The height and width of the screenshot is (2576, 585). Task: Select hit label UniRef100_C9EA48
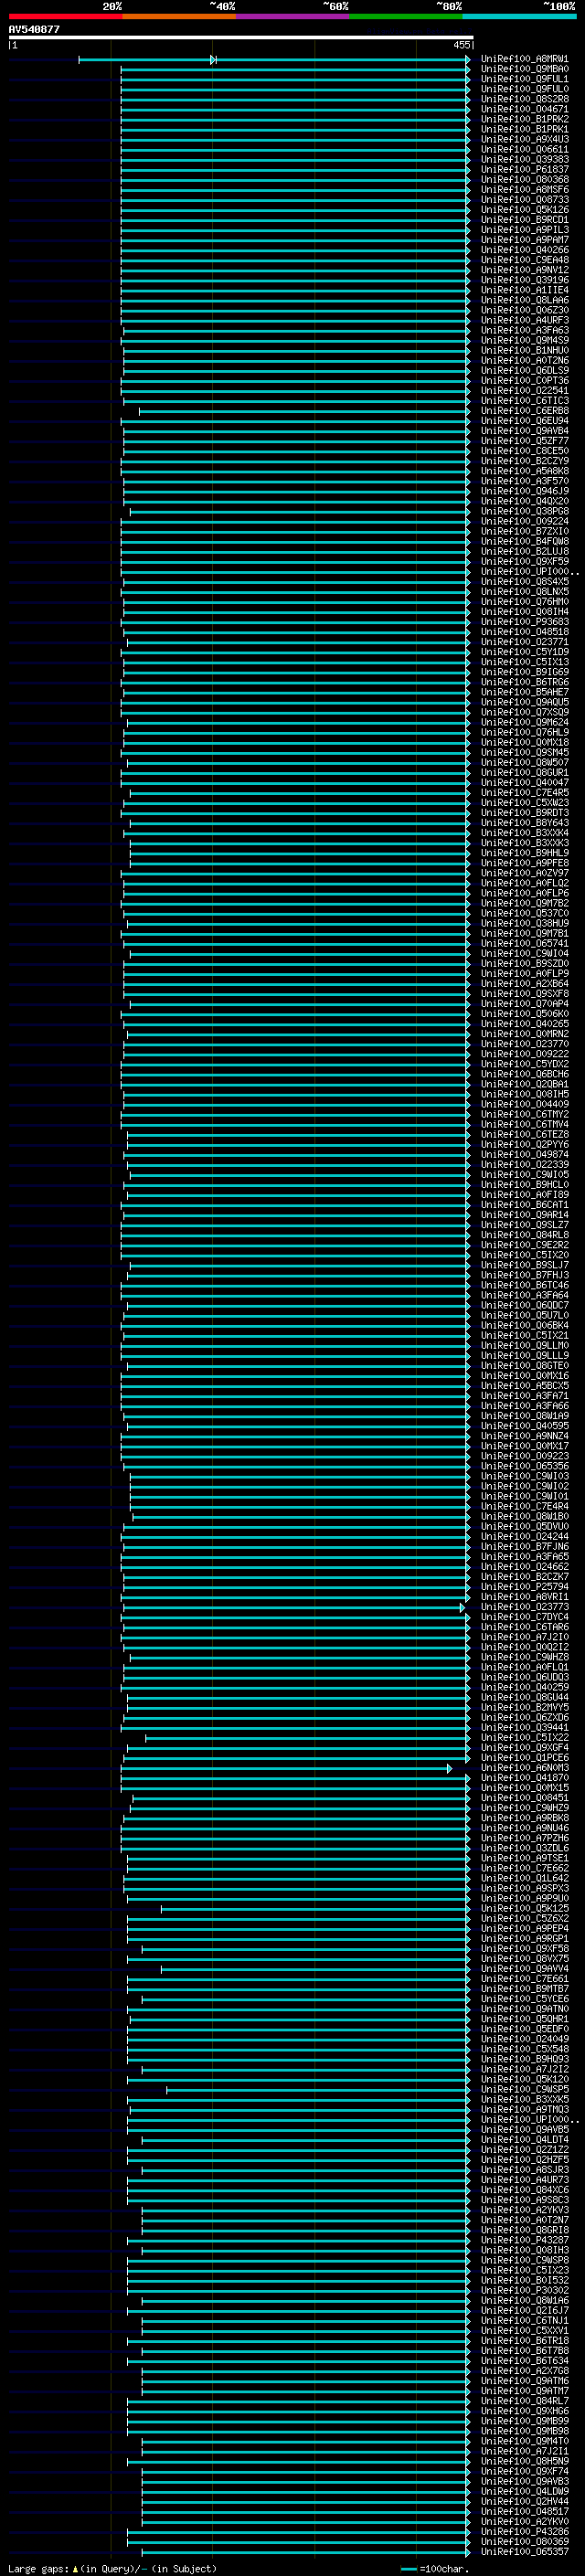click(x=525, y=260)
